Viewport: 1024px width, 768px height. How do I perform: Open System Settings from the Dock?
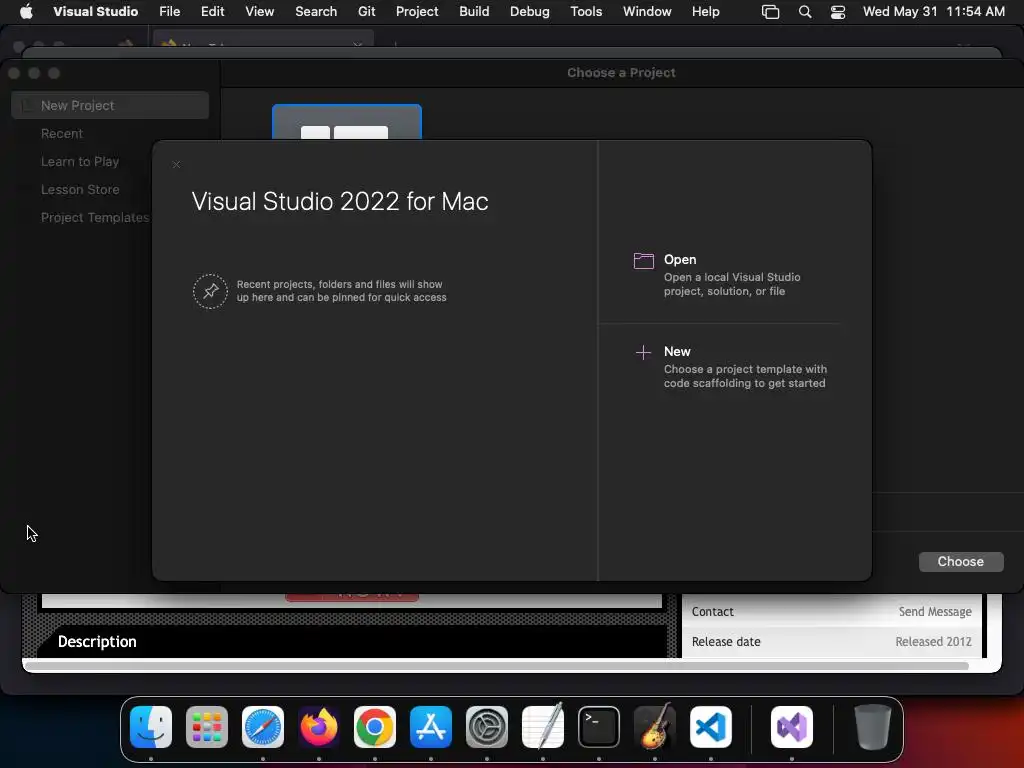pos(487,727)
